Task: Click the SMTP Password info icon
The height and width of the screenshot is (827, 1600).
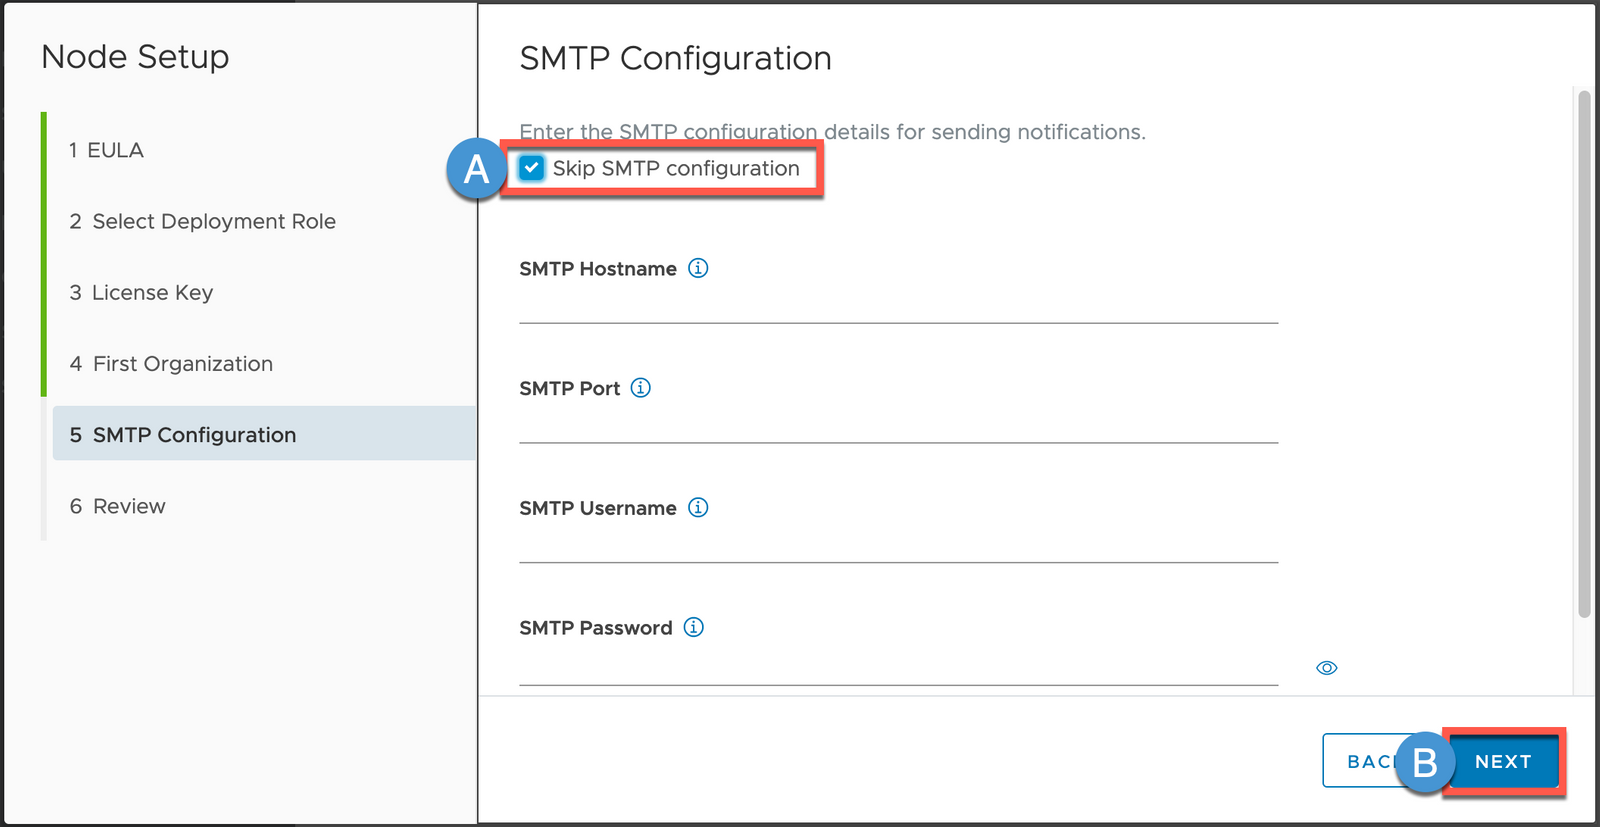Action: tap(694, 627)
